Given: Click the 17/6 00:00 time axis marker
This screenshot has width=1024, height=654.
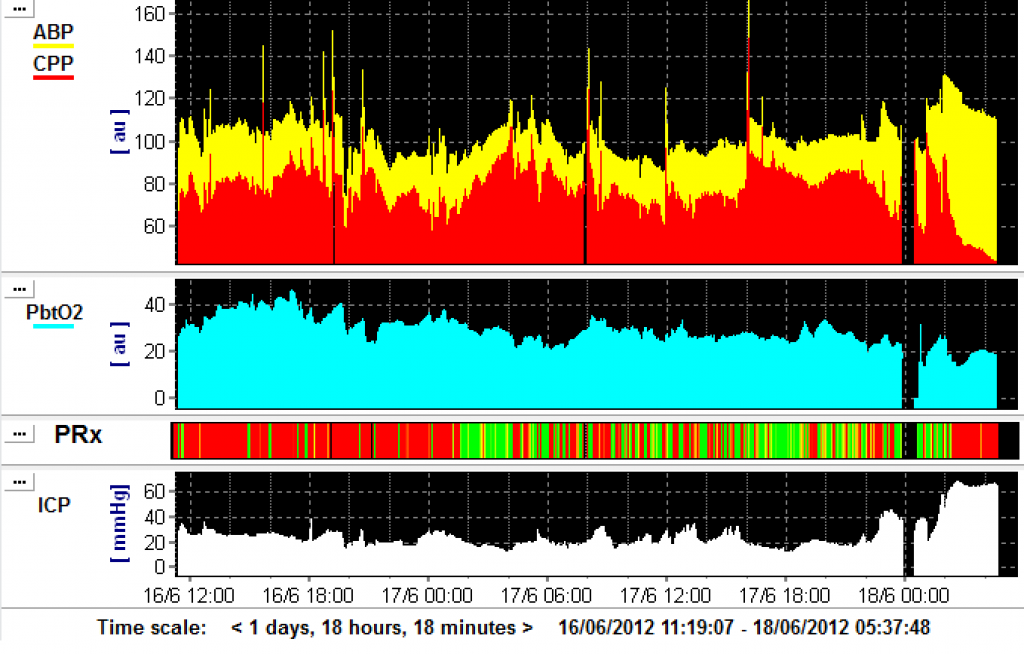Looking at the screenshot, I should click(x=428, y=596).
